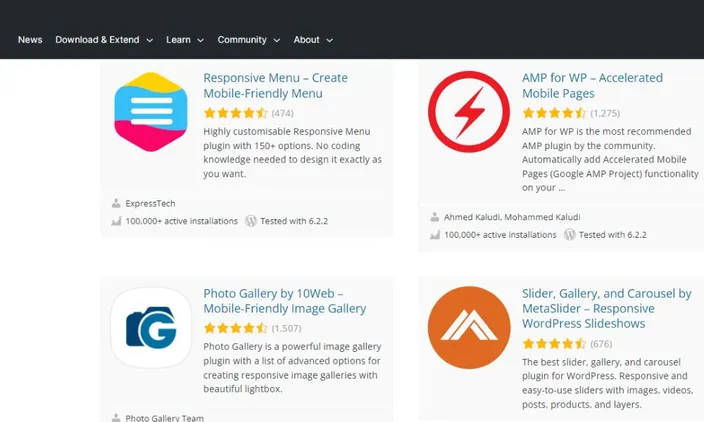Click the AMP for WP lightning icon

coord(469,112)
